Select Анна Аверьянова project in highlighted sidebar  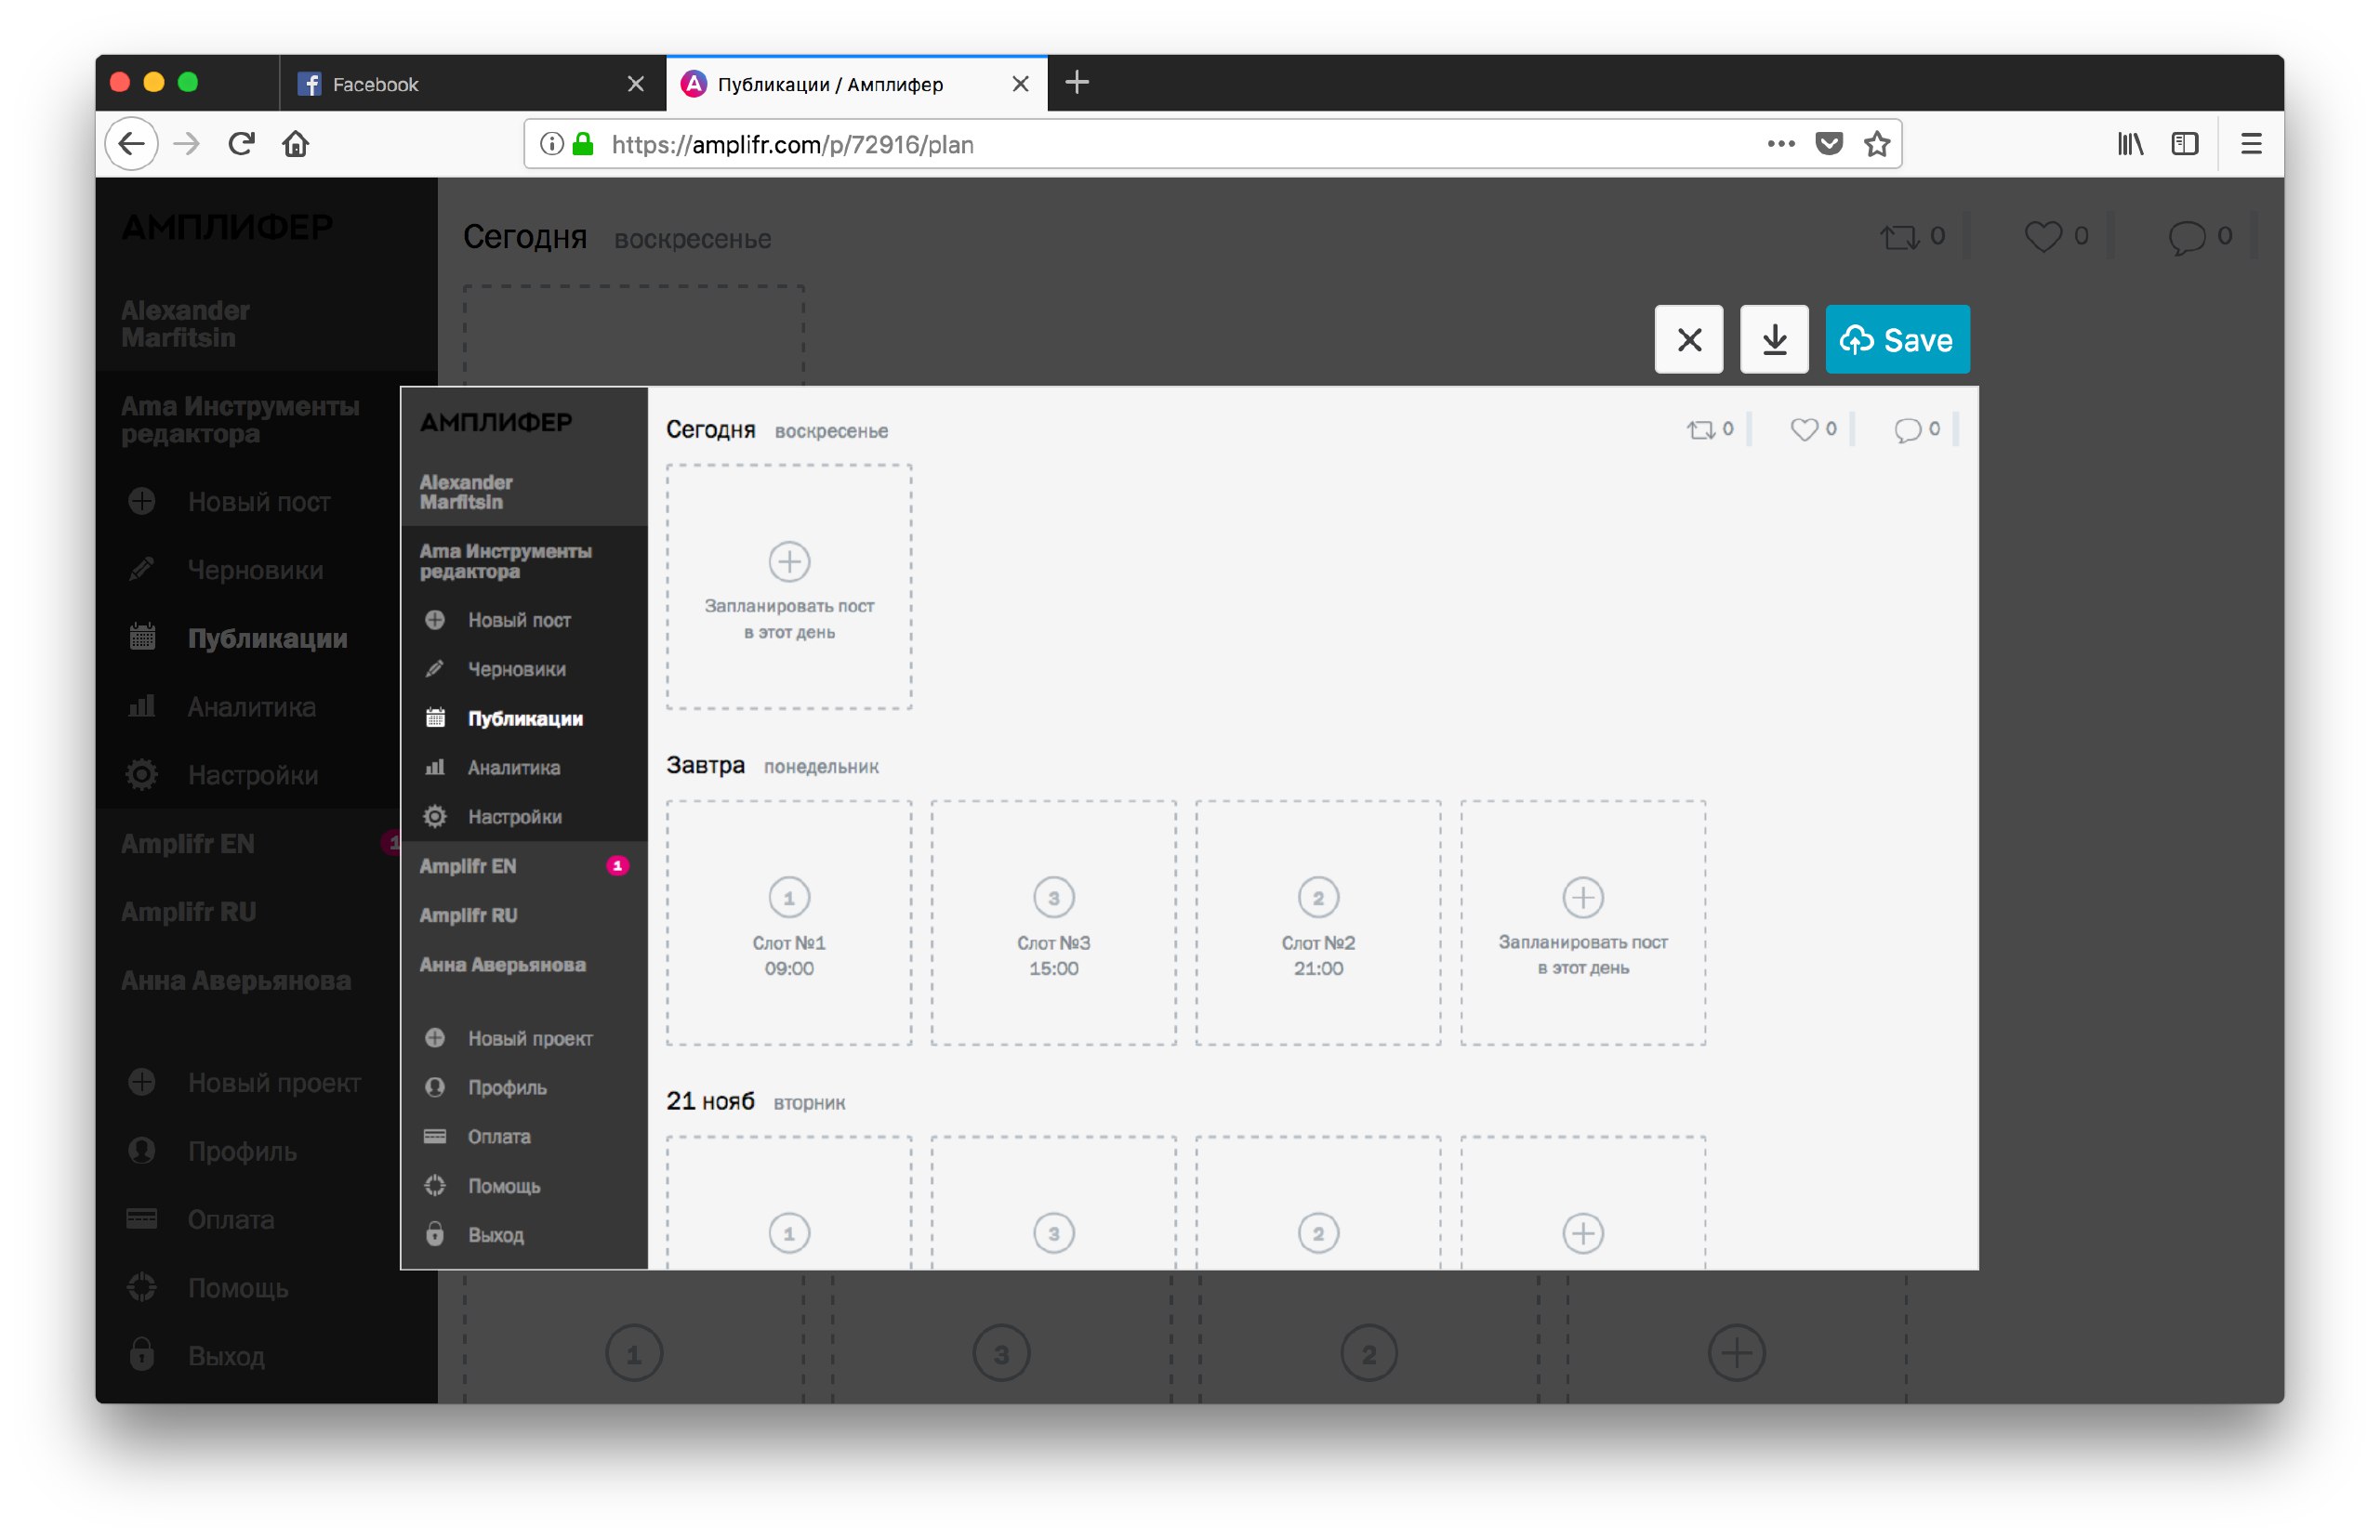click(502, 965)
